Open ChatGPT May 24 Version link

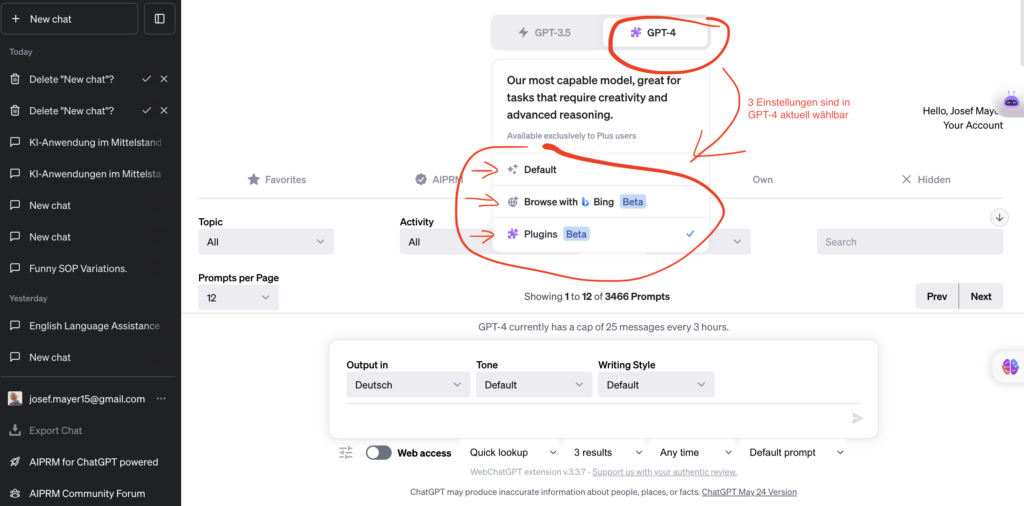click(749, 492)
